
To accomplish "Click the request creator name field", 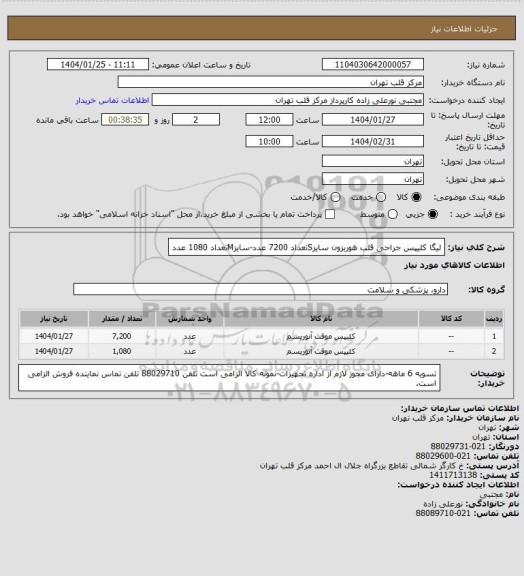I will (x=288, y=100).
